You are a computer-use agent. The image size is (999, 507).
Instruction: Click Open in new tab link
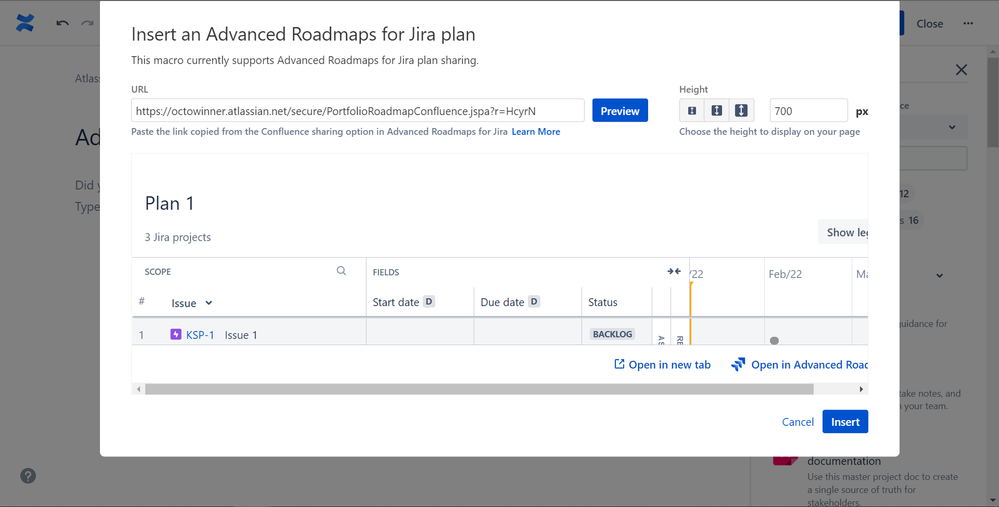click(x=662, y=364)
